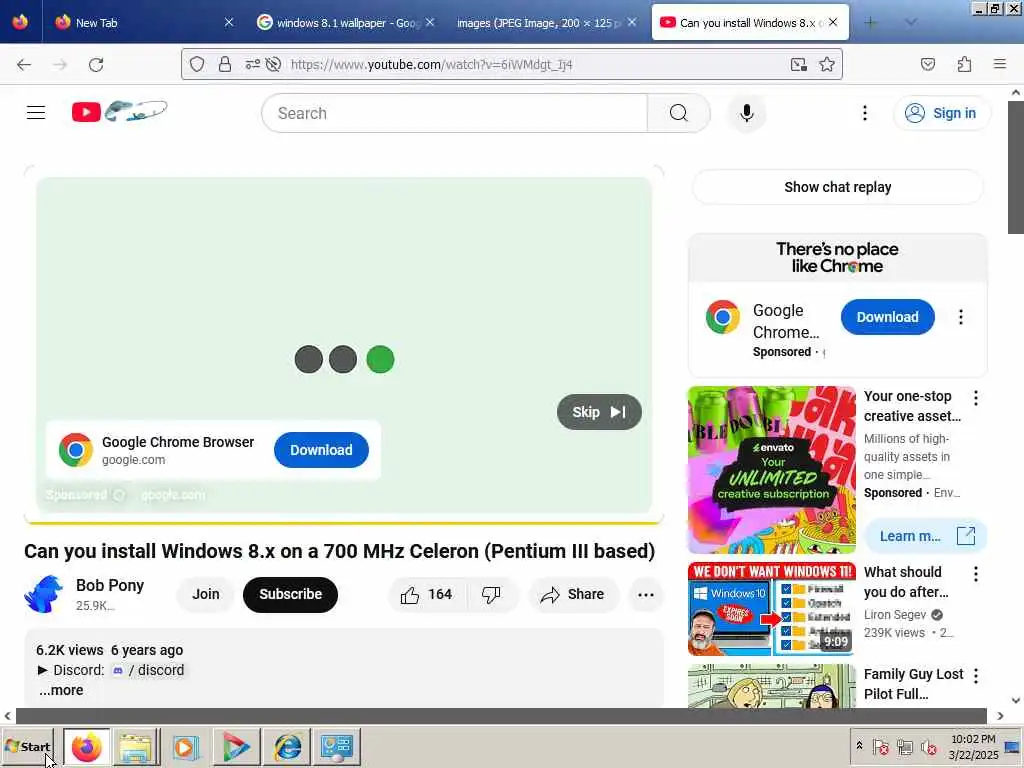Switch to the New Tab tab
The image size is (1024, 768).
(x=142, y=22)
